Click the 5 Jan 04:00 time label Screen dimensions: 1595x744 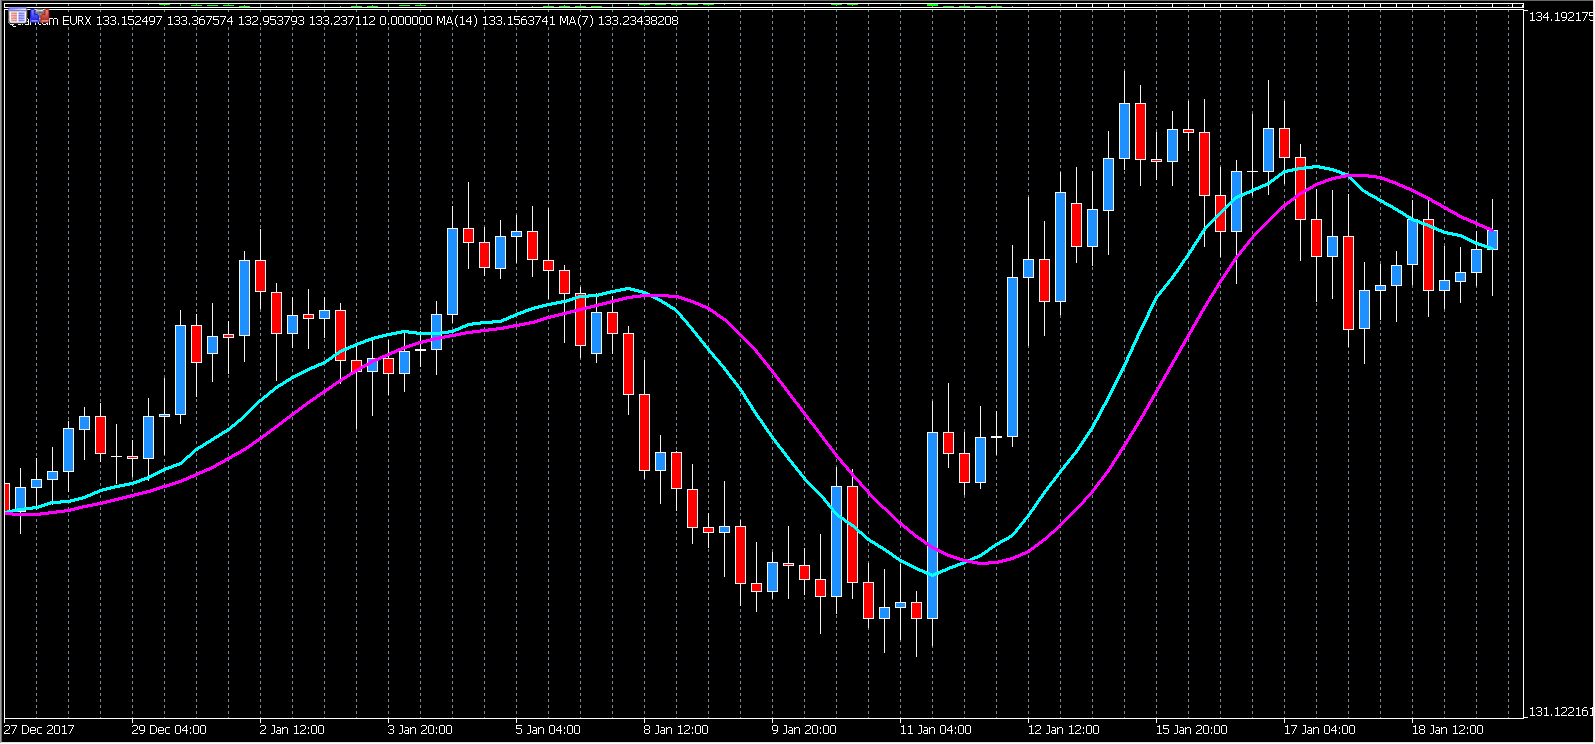[548, 730]
